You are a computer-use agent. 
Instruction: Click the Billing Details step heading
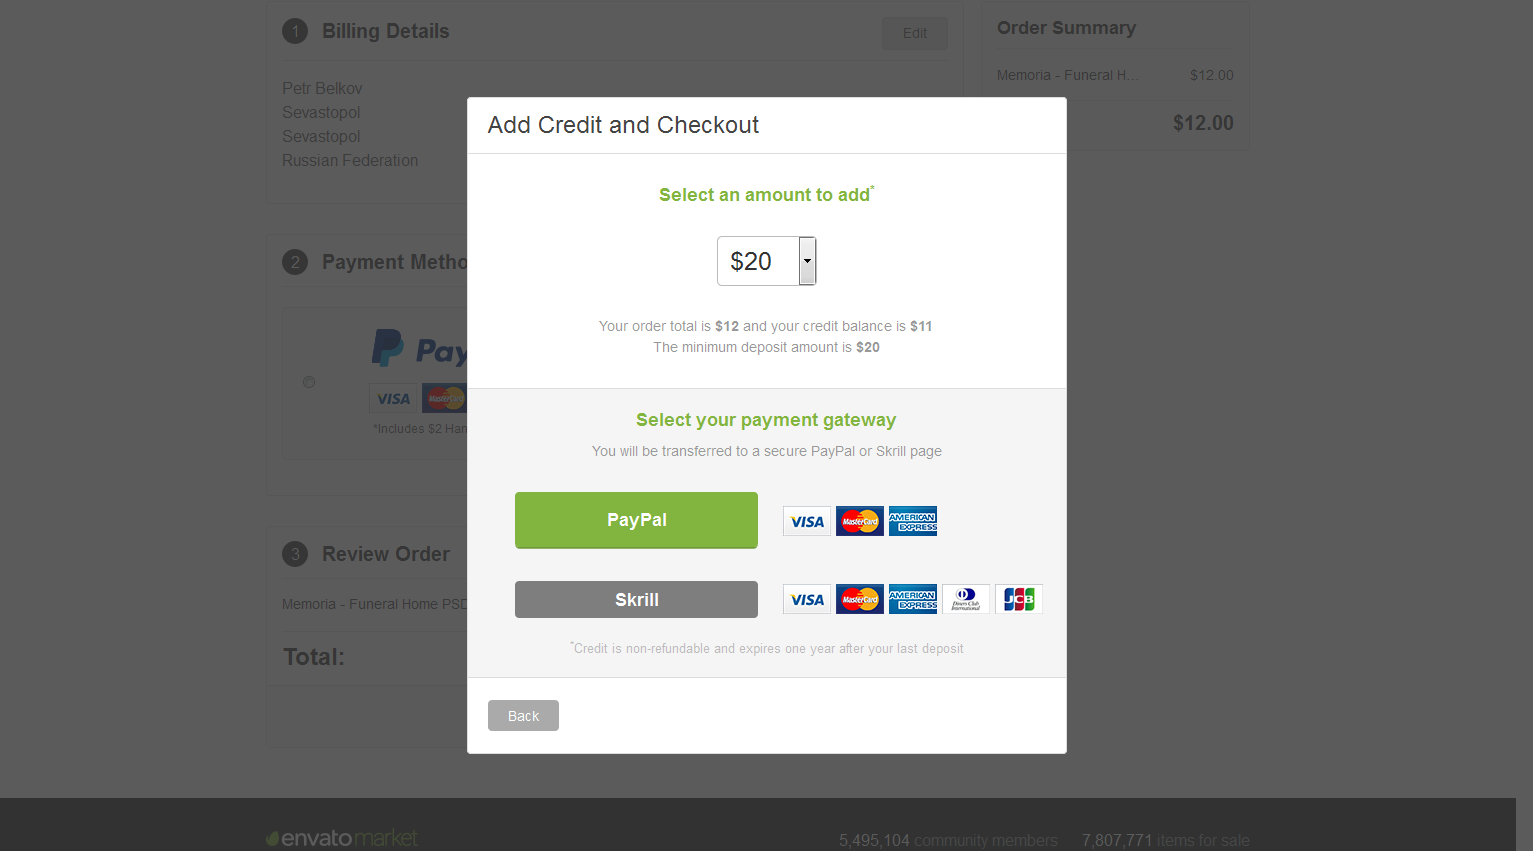[x=385, y=31]
